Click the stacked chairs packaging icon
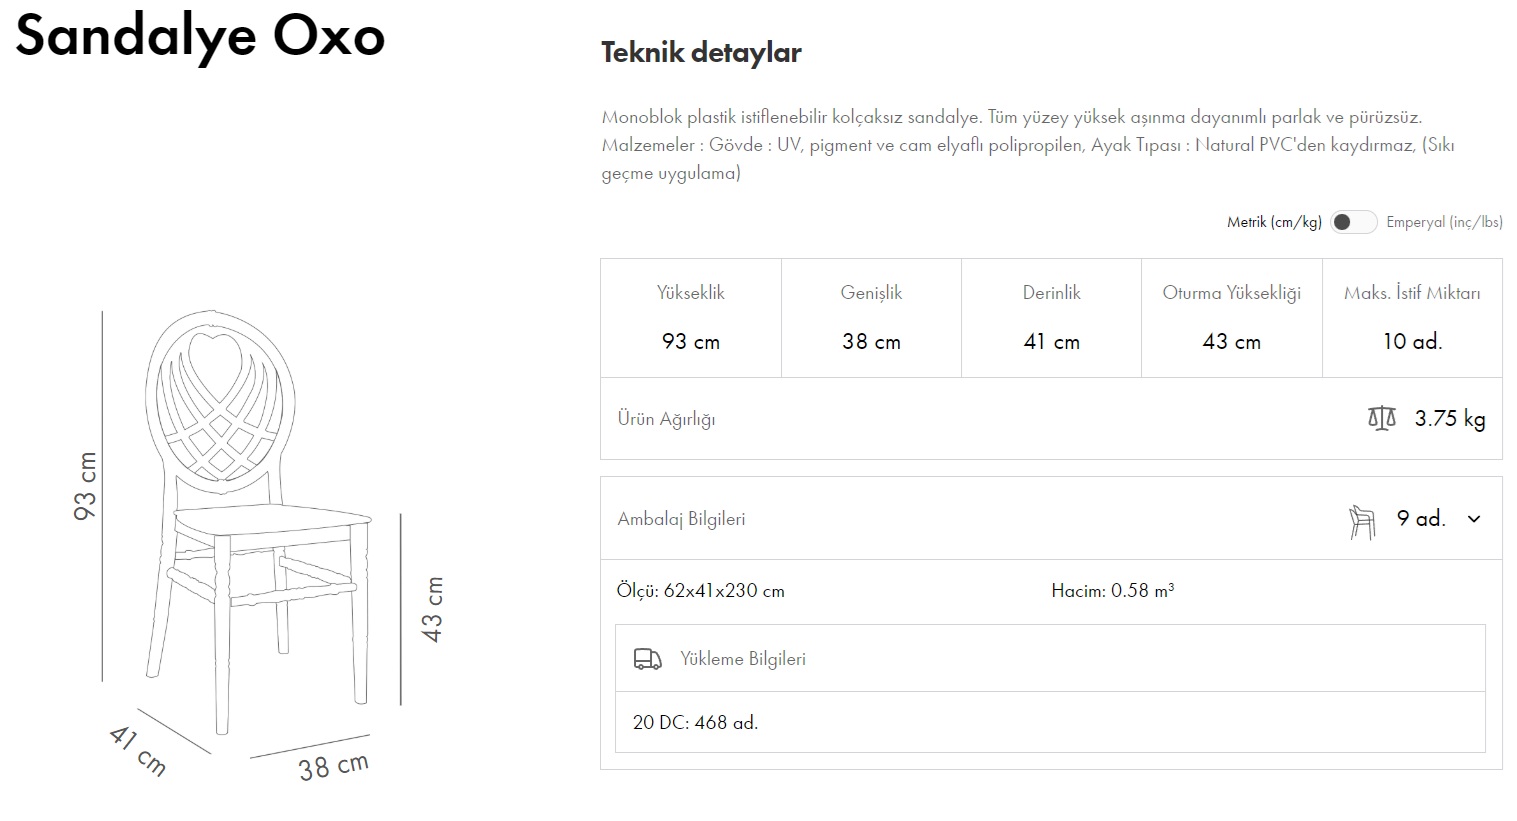This screenshot has height=821, width=1517. click(1362, 521)
